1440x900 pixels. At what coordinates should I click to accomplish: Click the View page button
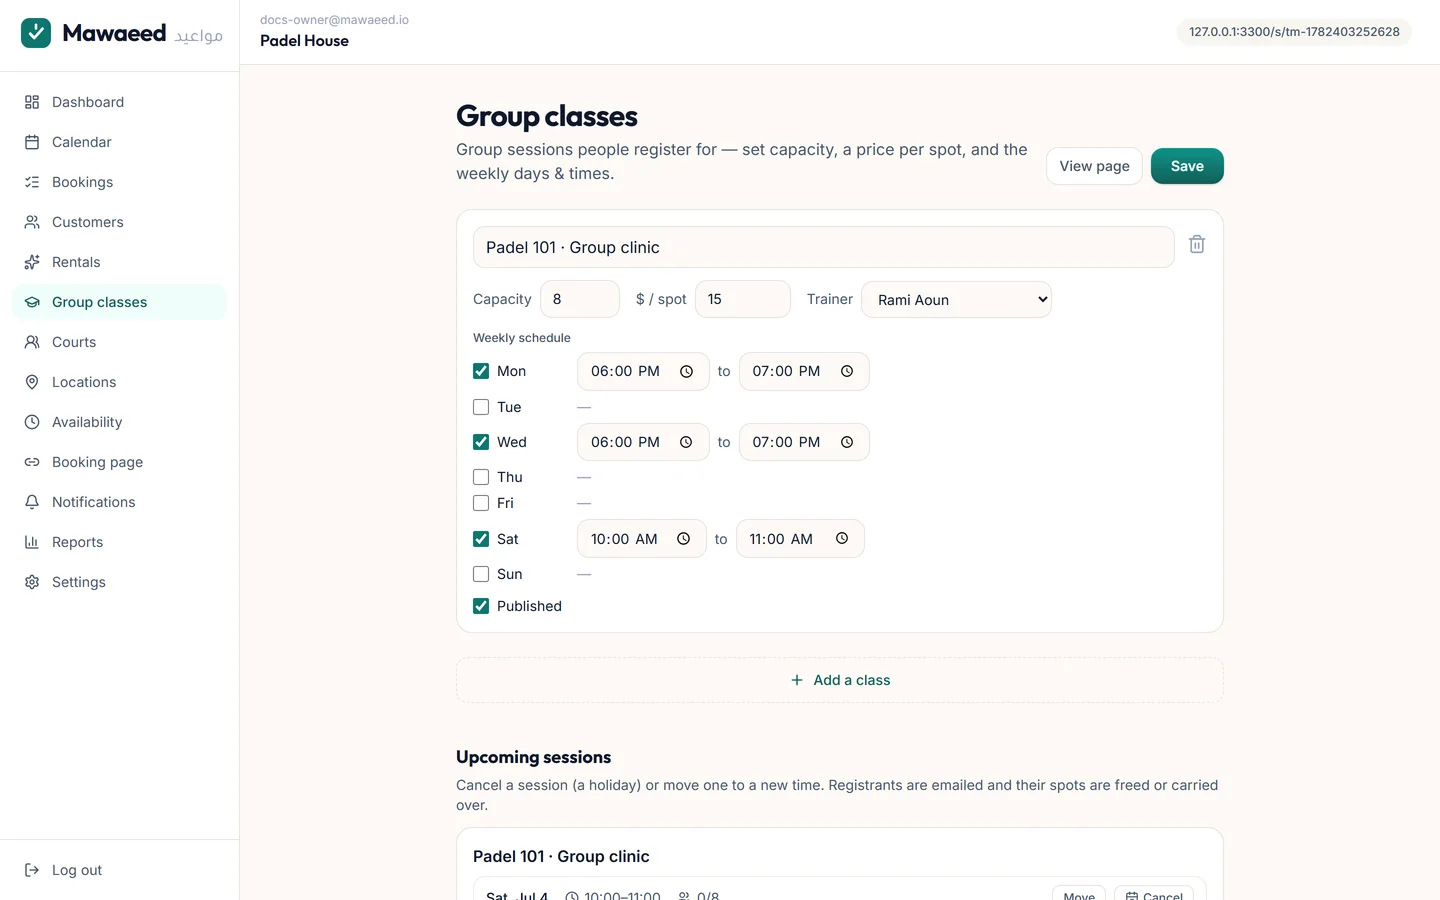pyautogui.click(x=1094, y=166)
